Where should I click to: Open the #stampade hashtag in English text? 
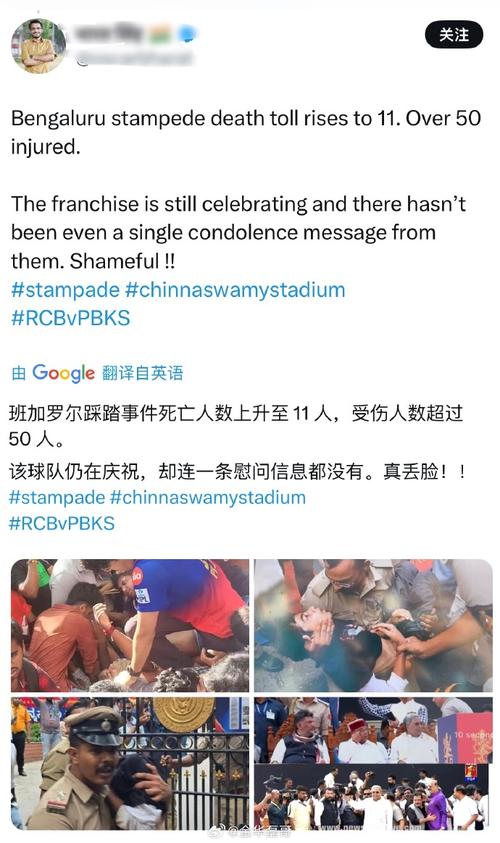coord(65,290)
